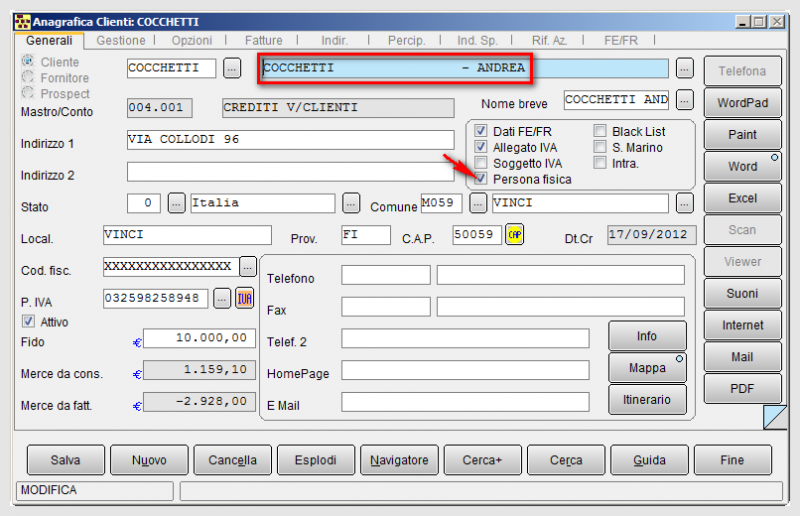Click the Nuovo button

point(149,460)
